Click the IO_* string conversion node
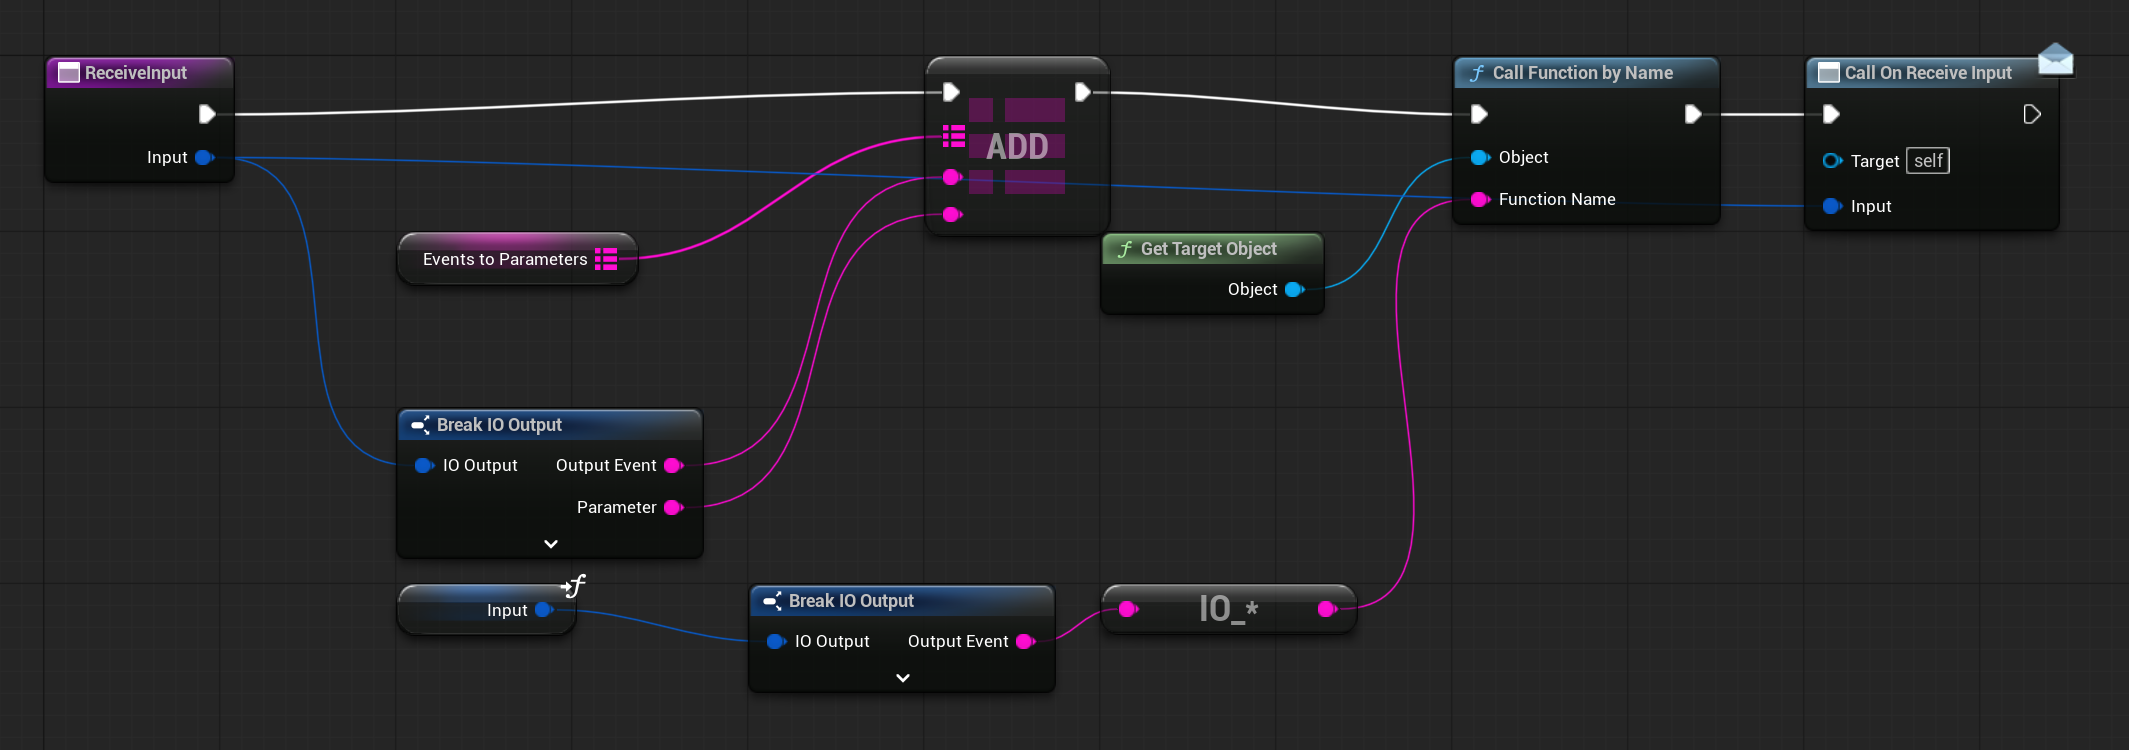2129x750 pixels. 1228,609
